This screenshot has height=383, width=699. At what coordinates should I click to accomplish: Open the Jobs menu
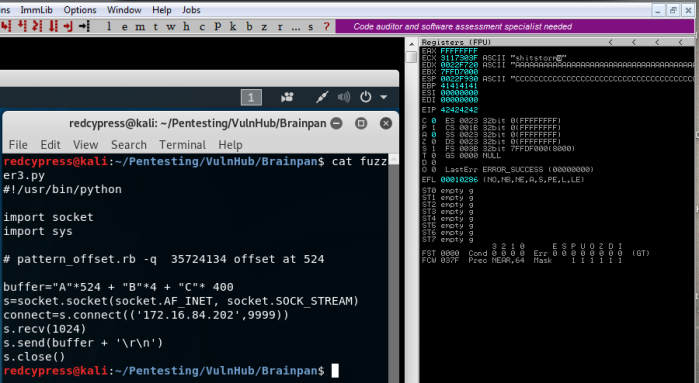(x=191, y=9)
